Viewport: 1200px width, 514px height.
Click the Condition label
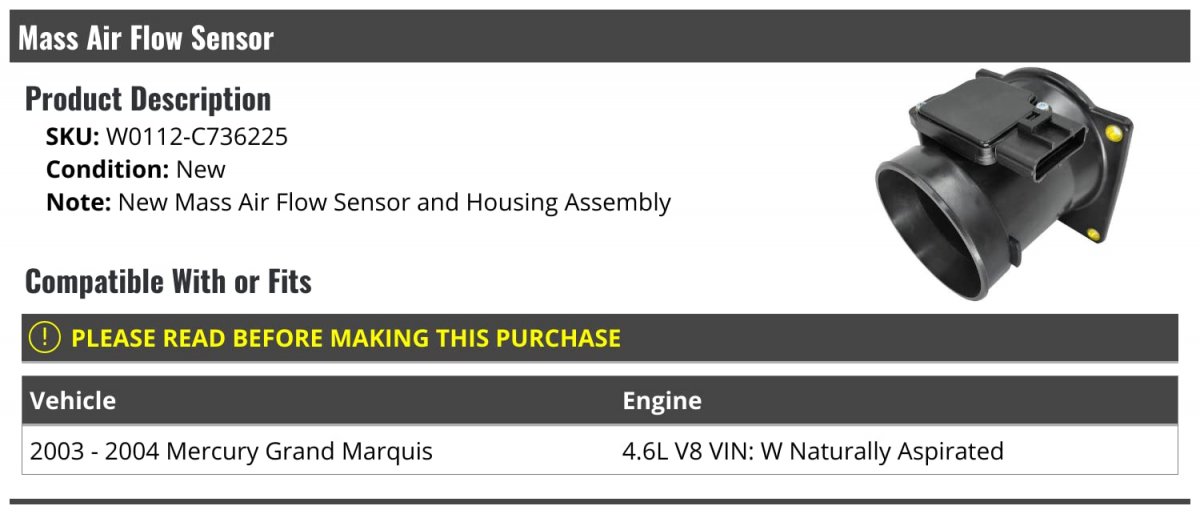click(108, 169)
